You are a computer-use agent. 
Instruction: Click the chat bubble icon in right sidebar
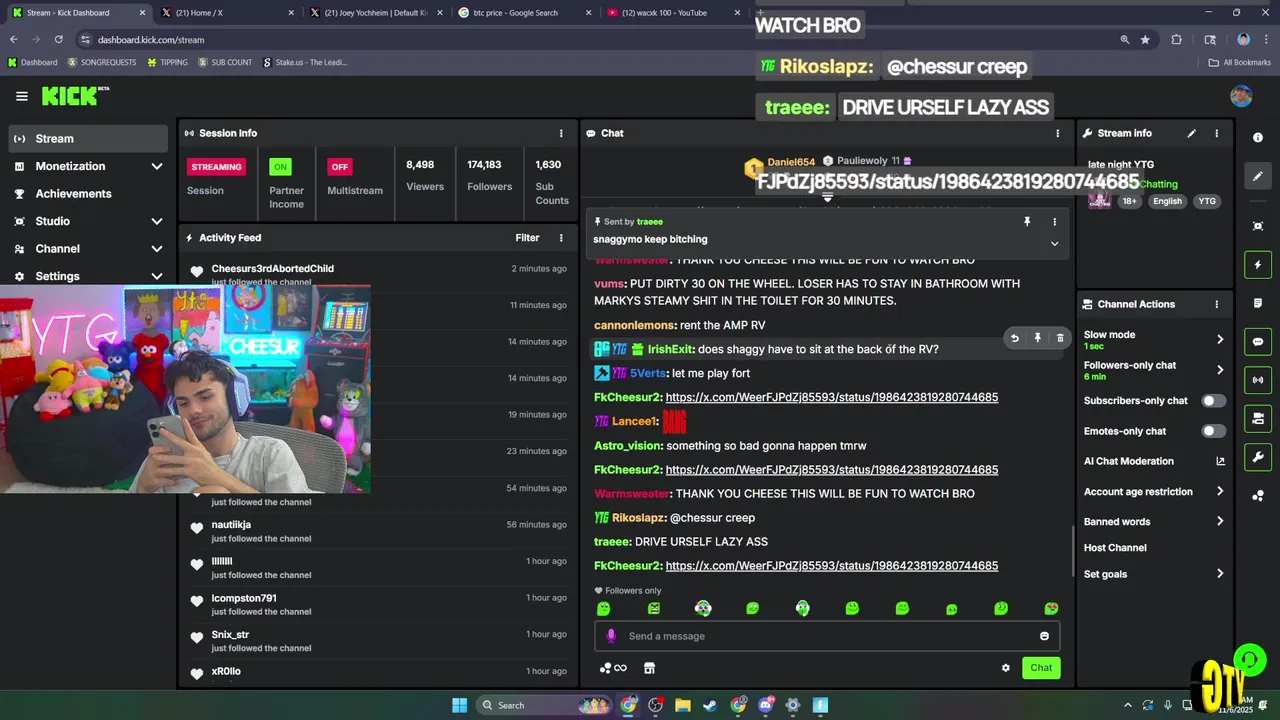click(x=1258, y=342)
